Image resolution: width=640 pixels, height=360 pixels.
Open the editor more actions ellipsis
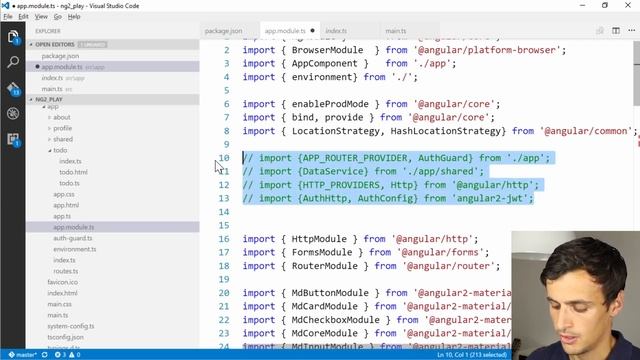[x=631, y=31]
